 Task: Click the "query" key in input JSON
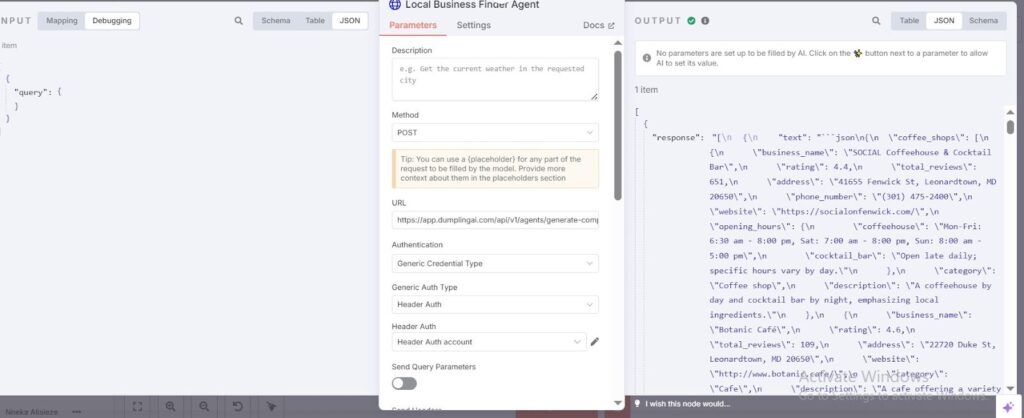31,92
